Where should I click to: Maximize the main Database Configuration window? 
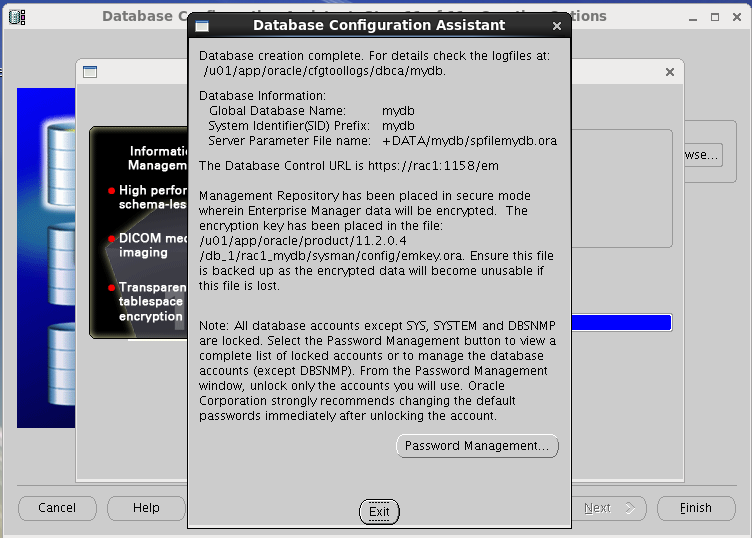tap(715, 17)
